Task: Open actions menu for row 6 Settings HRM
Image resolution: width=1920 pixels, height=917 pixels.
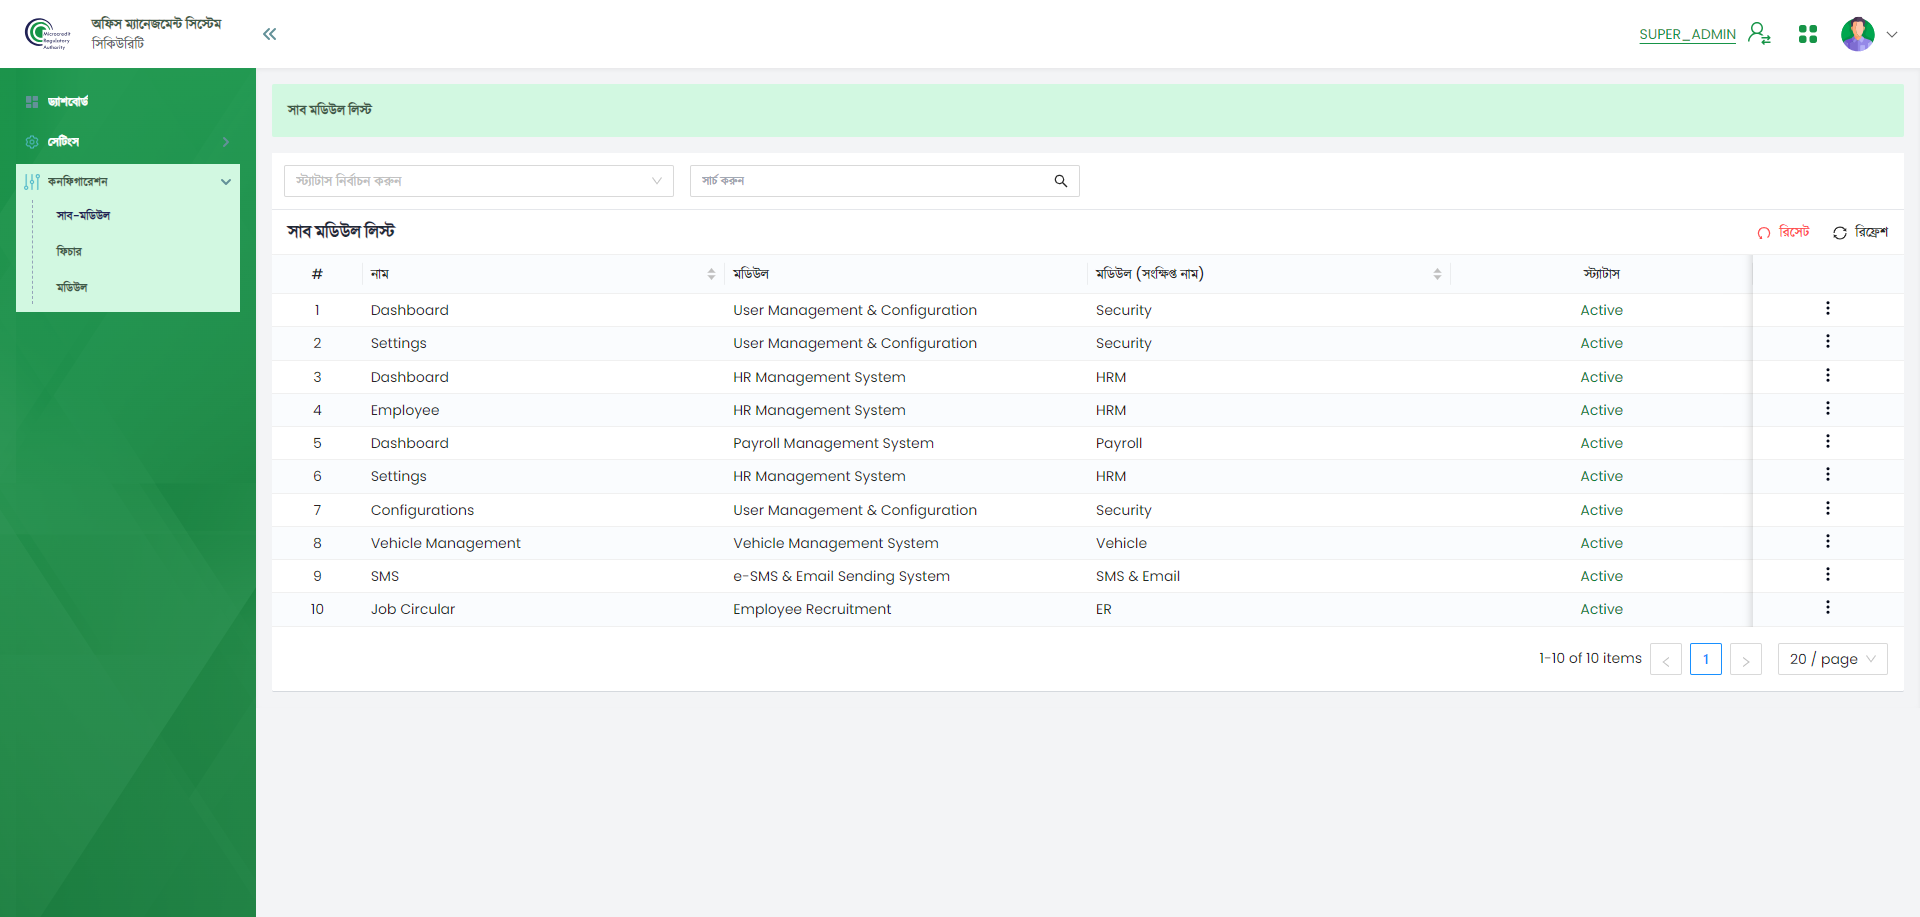Action: pyautogui.click(x=1828, y=475)
